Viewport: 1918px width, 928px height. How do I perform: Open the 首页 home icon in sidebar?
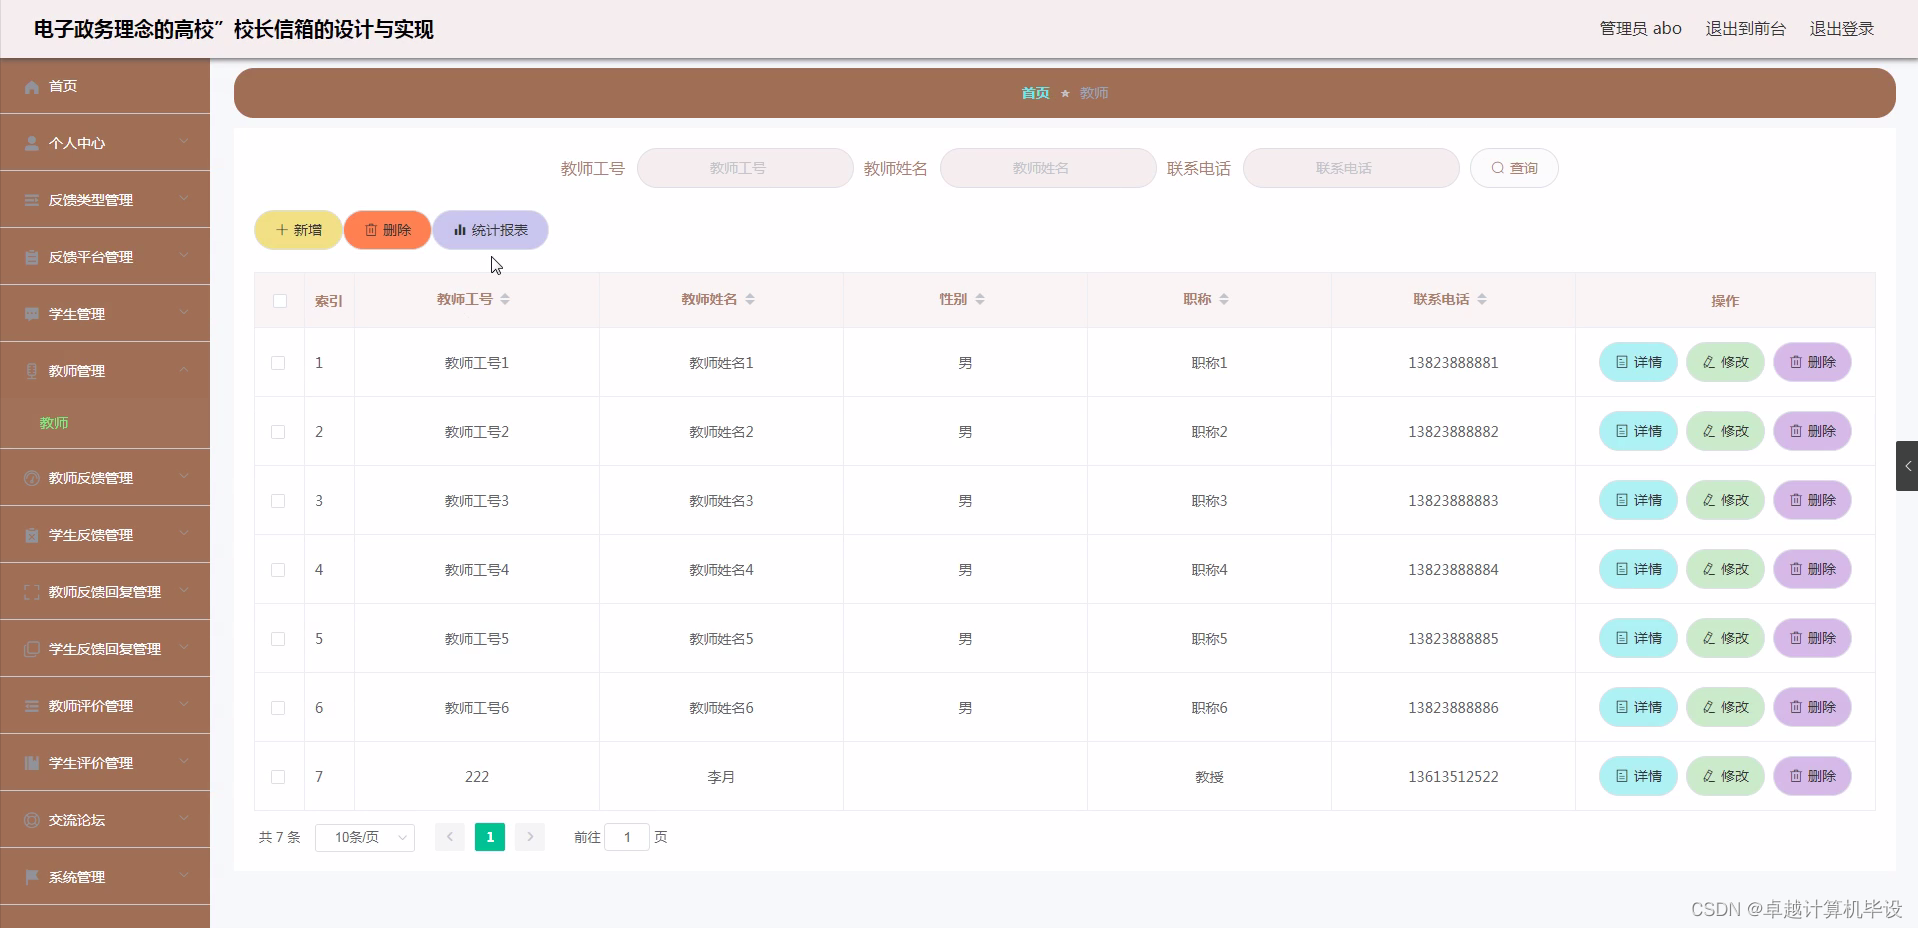tap(31, 87)
